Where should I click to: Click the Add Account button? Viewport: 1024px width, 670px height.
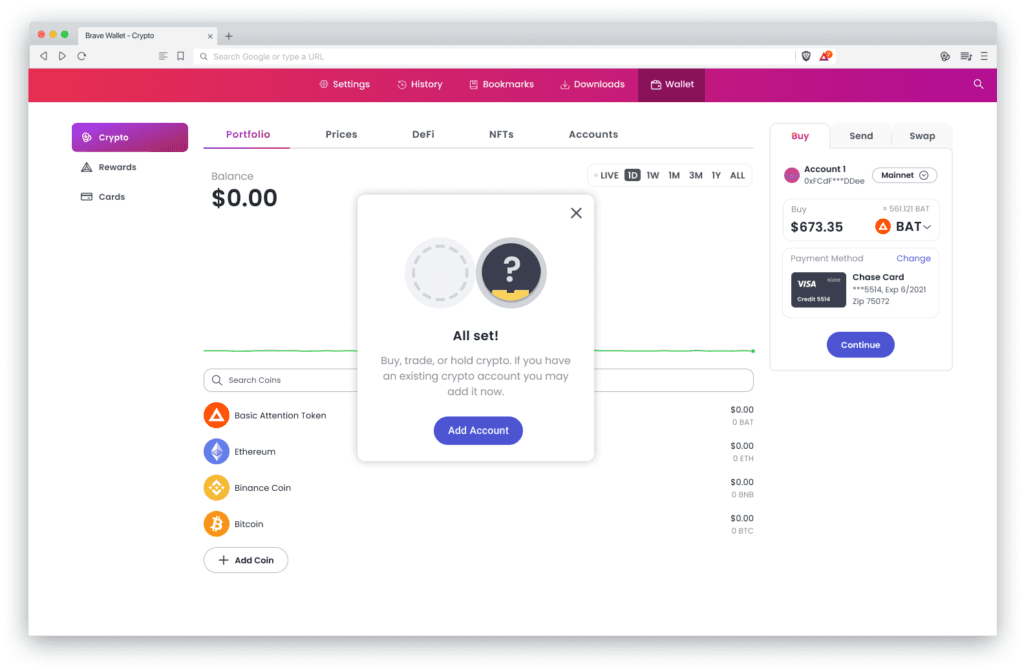point(478,430)
